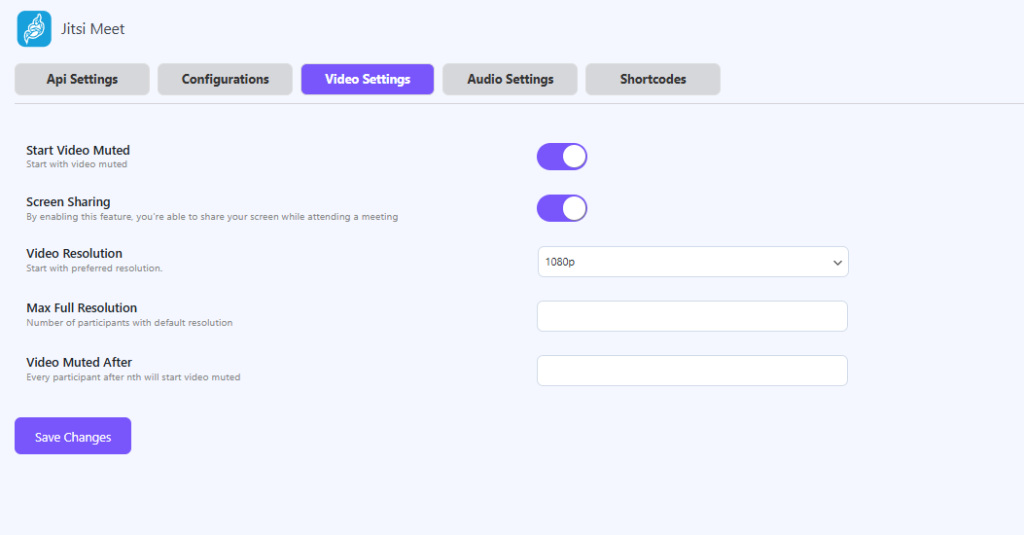The width and height of the screenshot is (1024, 535).
Task: Focus the Max Full Resolution input field
Action: coord(692,316)
